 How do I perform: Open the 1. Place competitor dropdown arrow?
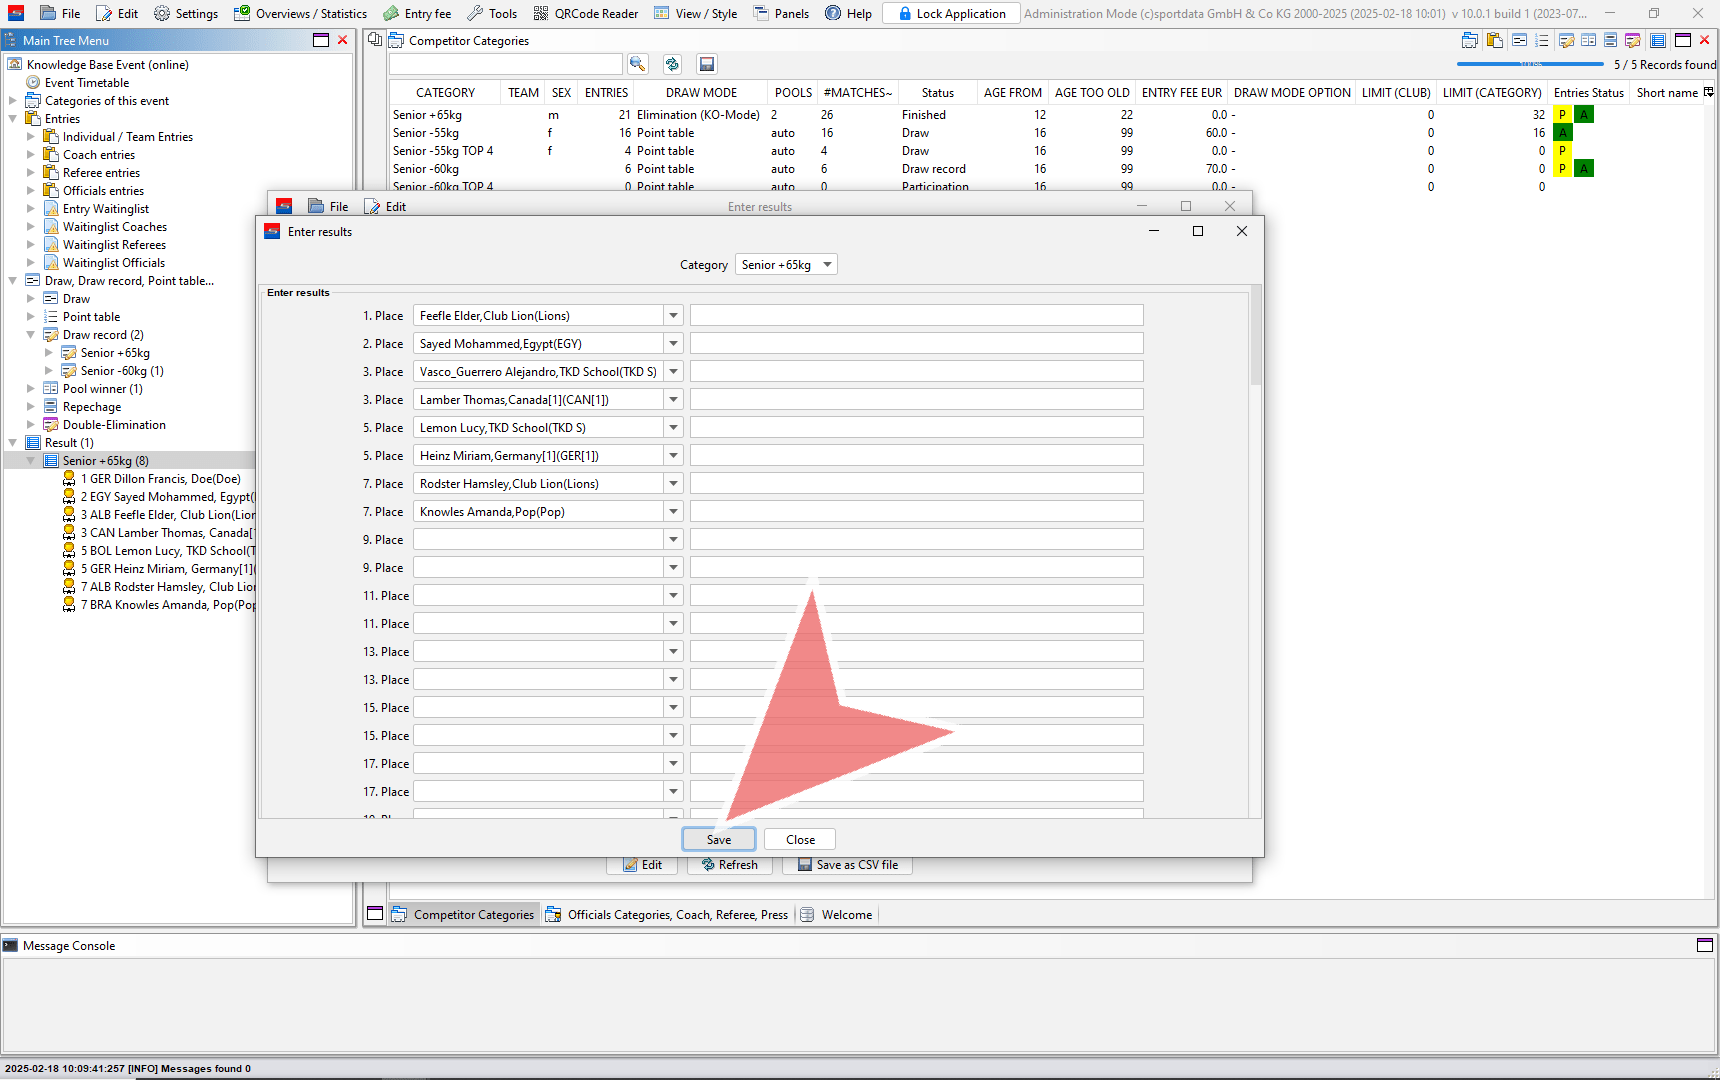[x=673, y=316]
